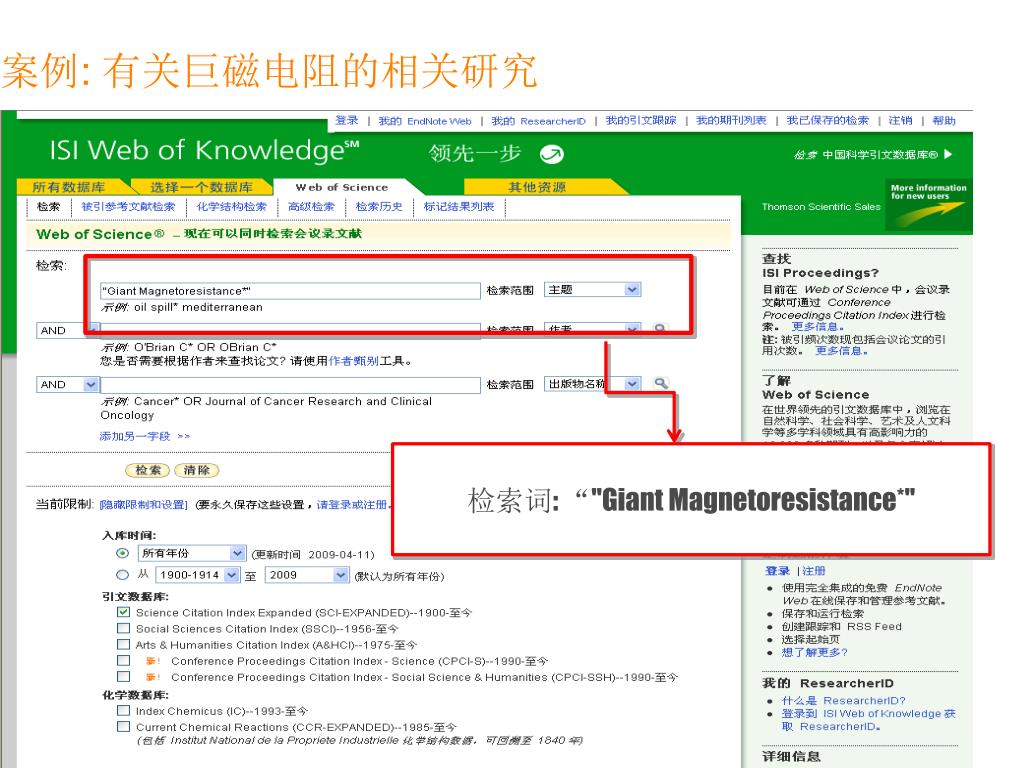This screenshot has width=1024, height=768.
Task: Open the 高级检索 sub-tab
Action: (311, 206)
